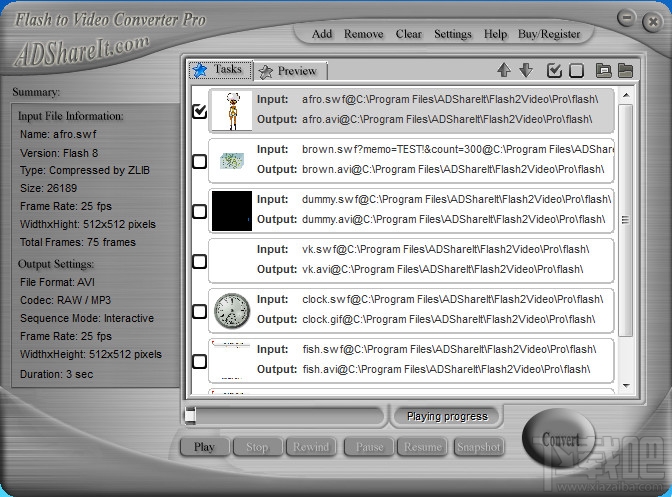
Task: Select the afro.swf character thumbnail
Action: click(x=232, y=111)
